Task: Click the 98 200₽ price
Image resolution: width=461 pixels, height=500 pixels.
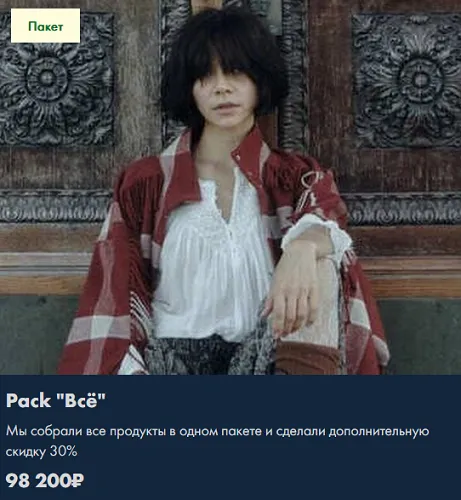Action: tap(45, 481)
